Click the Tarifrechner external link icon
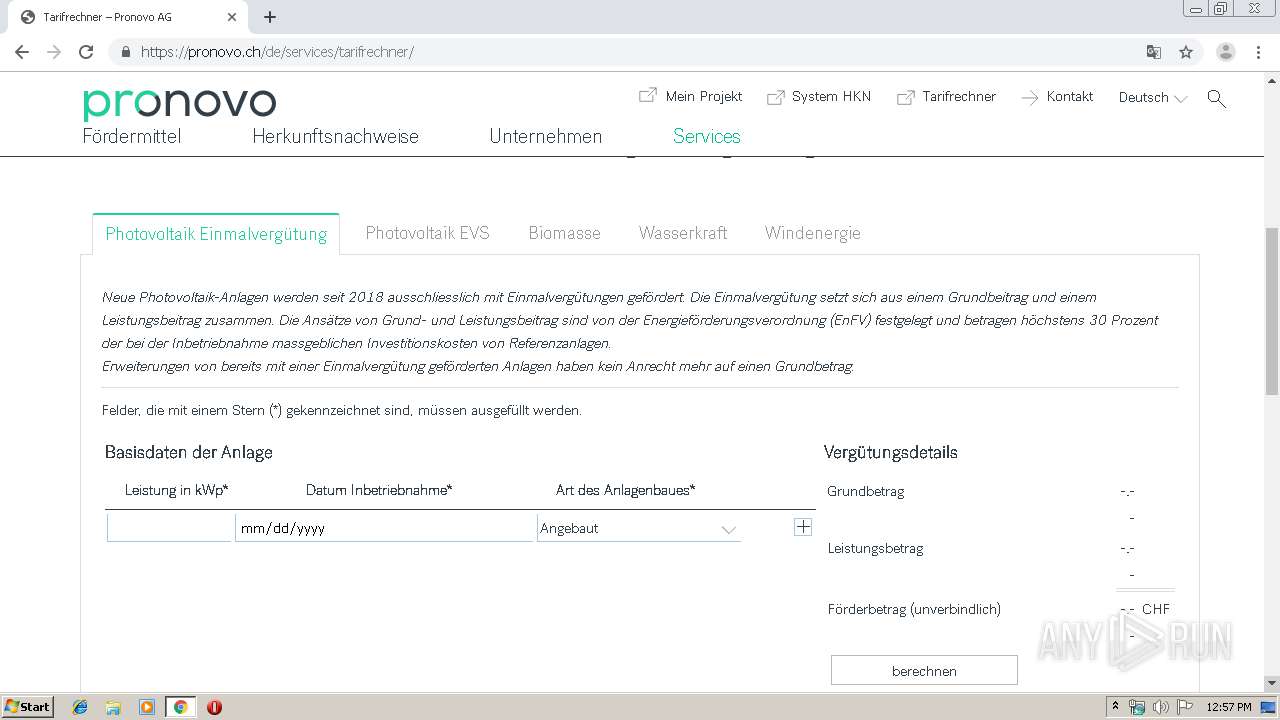Viewport: 1280px width, 720px height. [x=905, y=97]
